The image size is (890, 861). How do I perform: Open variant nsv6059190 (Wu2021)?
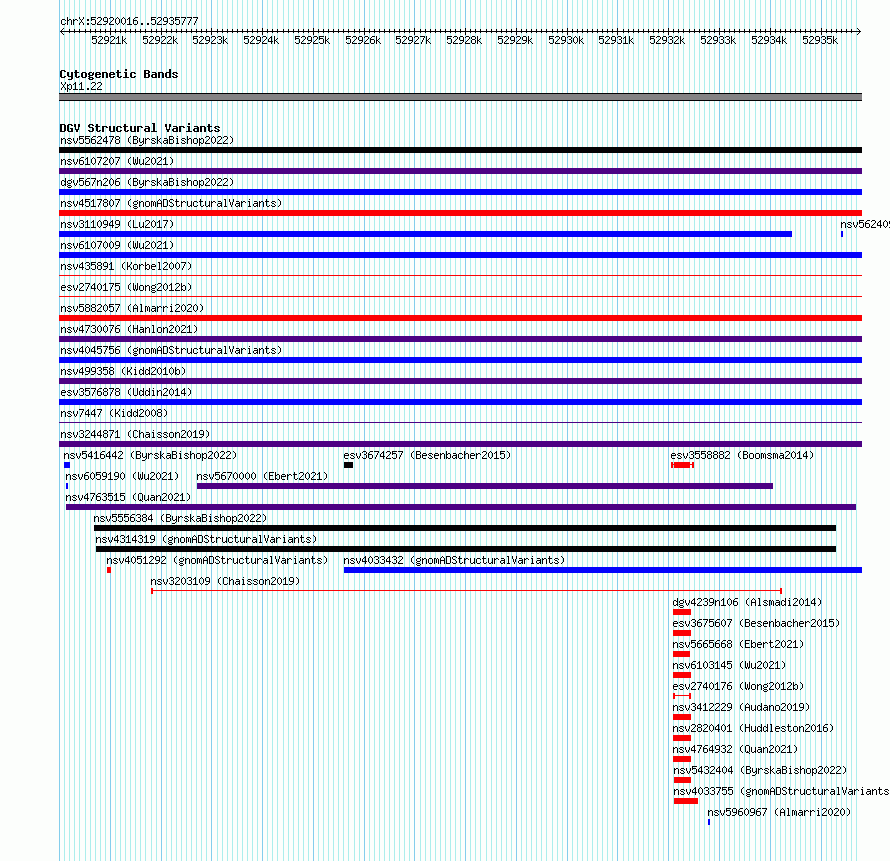[x=122, y=476]
